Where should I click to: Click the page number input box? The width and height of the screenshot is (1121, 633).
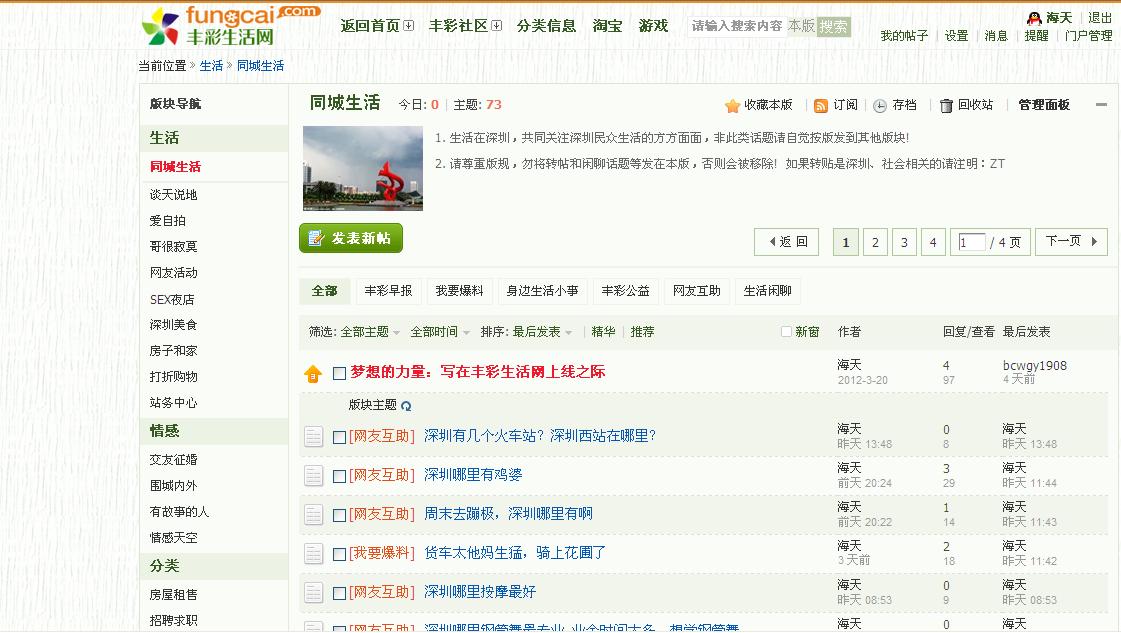[x=972, y=242]
